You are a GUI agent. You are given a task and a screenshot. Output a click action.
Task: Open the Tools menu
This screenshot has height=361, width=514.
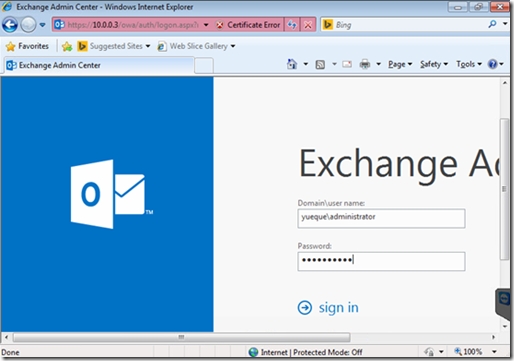469,64
